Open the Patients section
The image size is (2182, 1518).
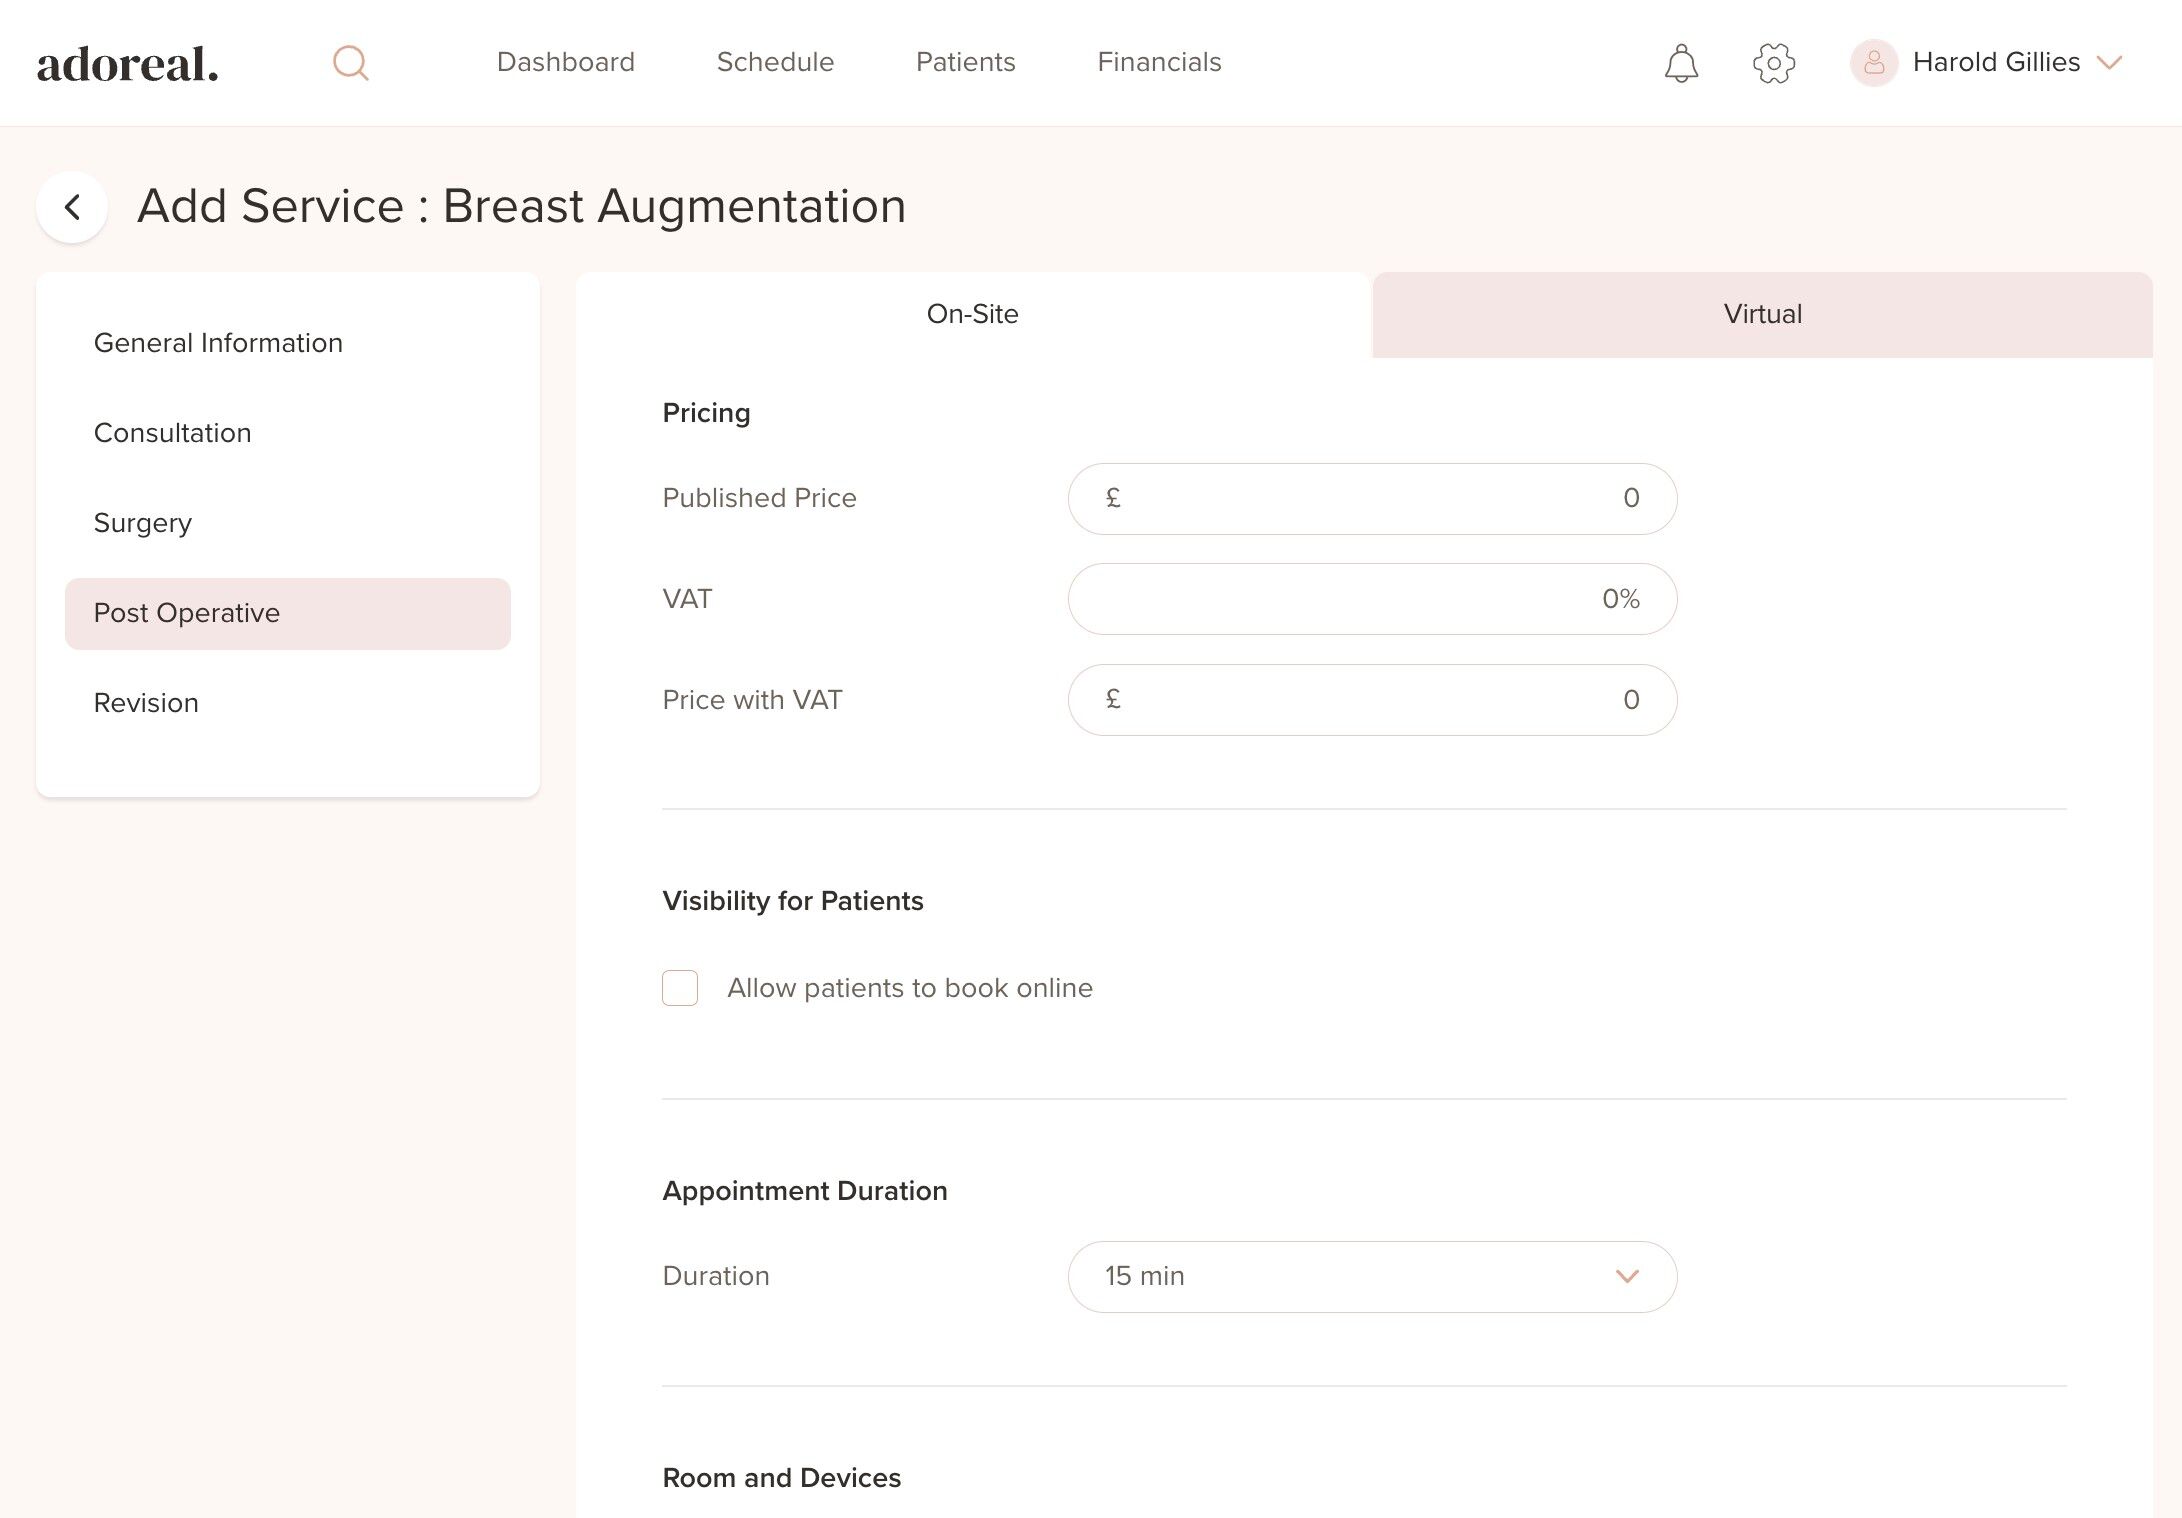coord(965,62)
